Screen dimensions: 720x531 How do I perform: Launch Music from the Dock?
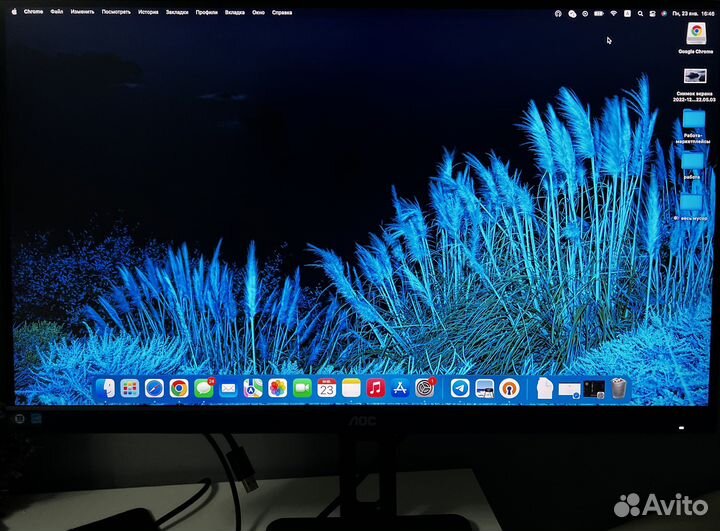coord(376,389)
